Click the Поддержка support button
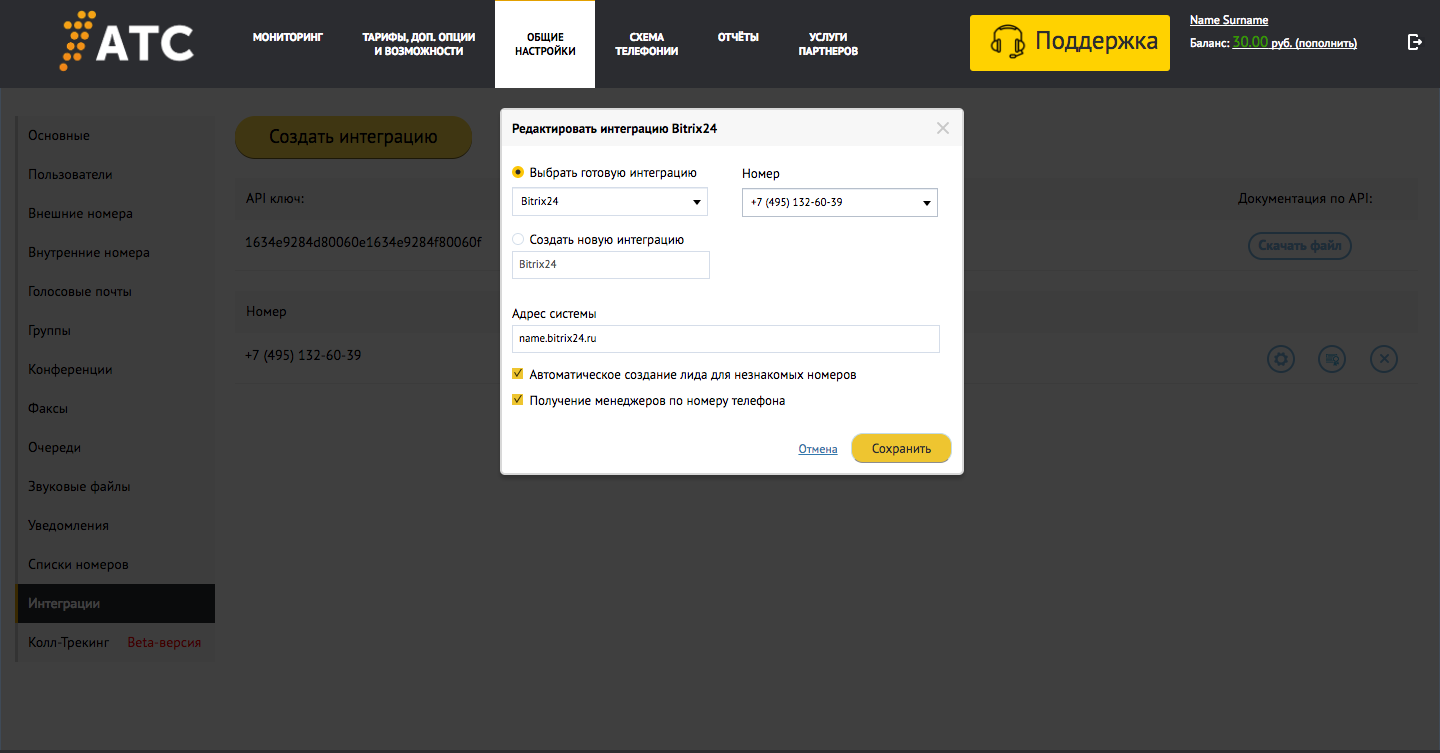The height and width of the screenshot is (753, 1440). tap(1070, 43)
